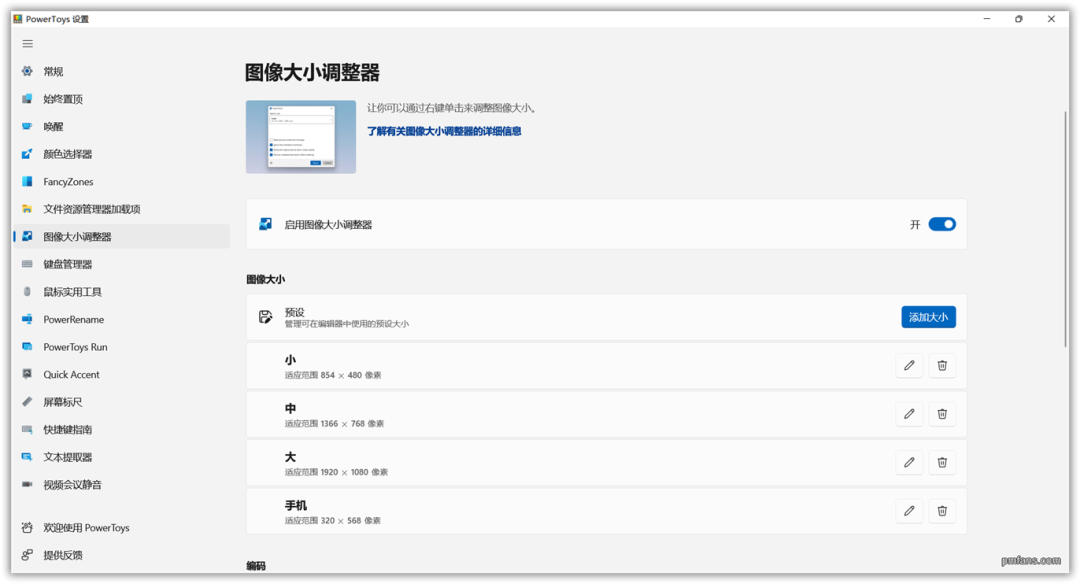Click the 图像大小 section heading
Viewport: 1080px width, 584px height.
(265, 279)
